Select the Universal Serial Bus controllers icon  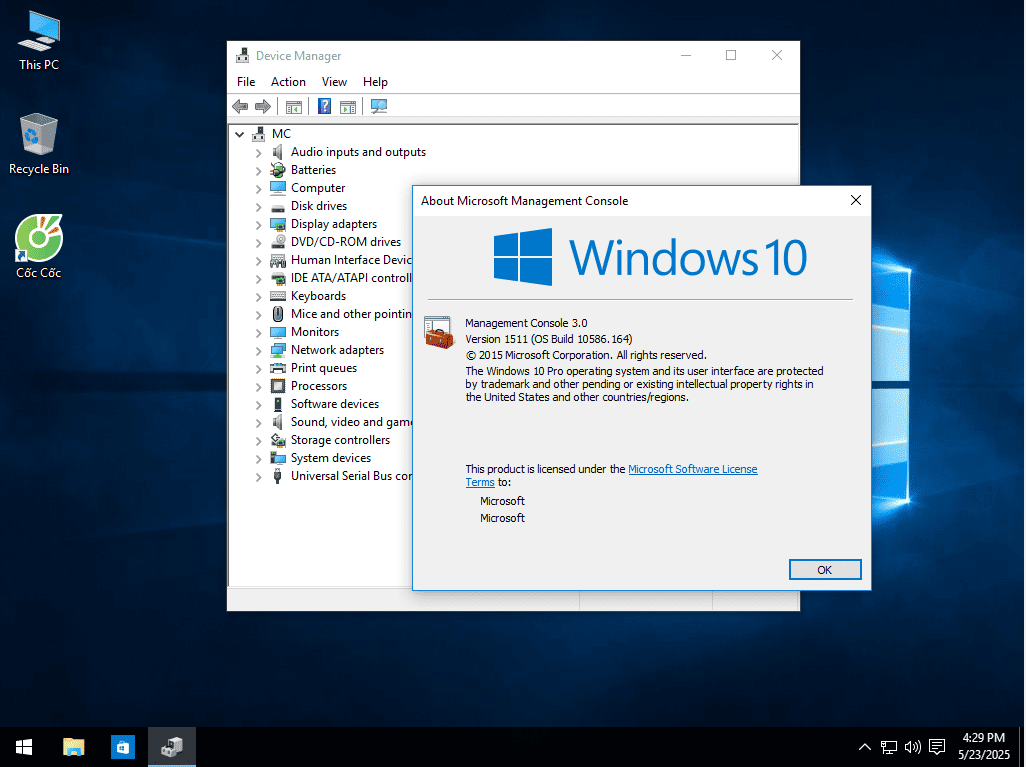click(278, 476)
